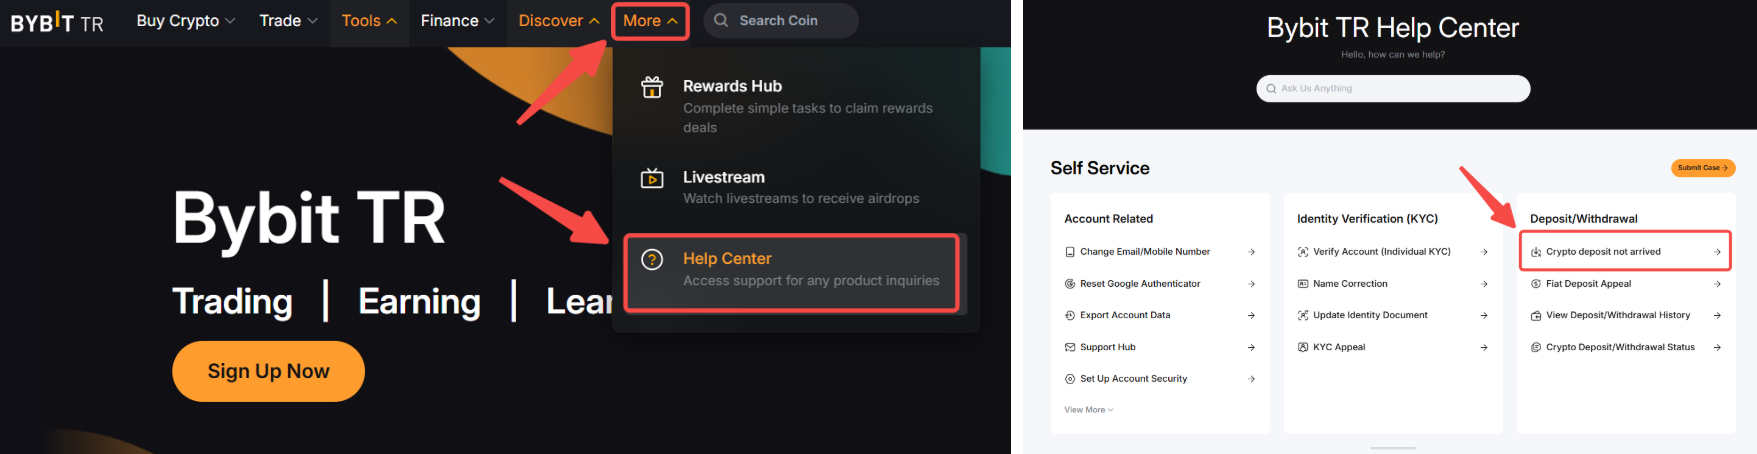Expand the Buy Crypto dropdown
Viewport: 1757px width, 454px height.
[x=186, y=20]
